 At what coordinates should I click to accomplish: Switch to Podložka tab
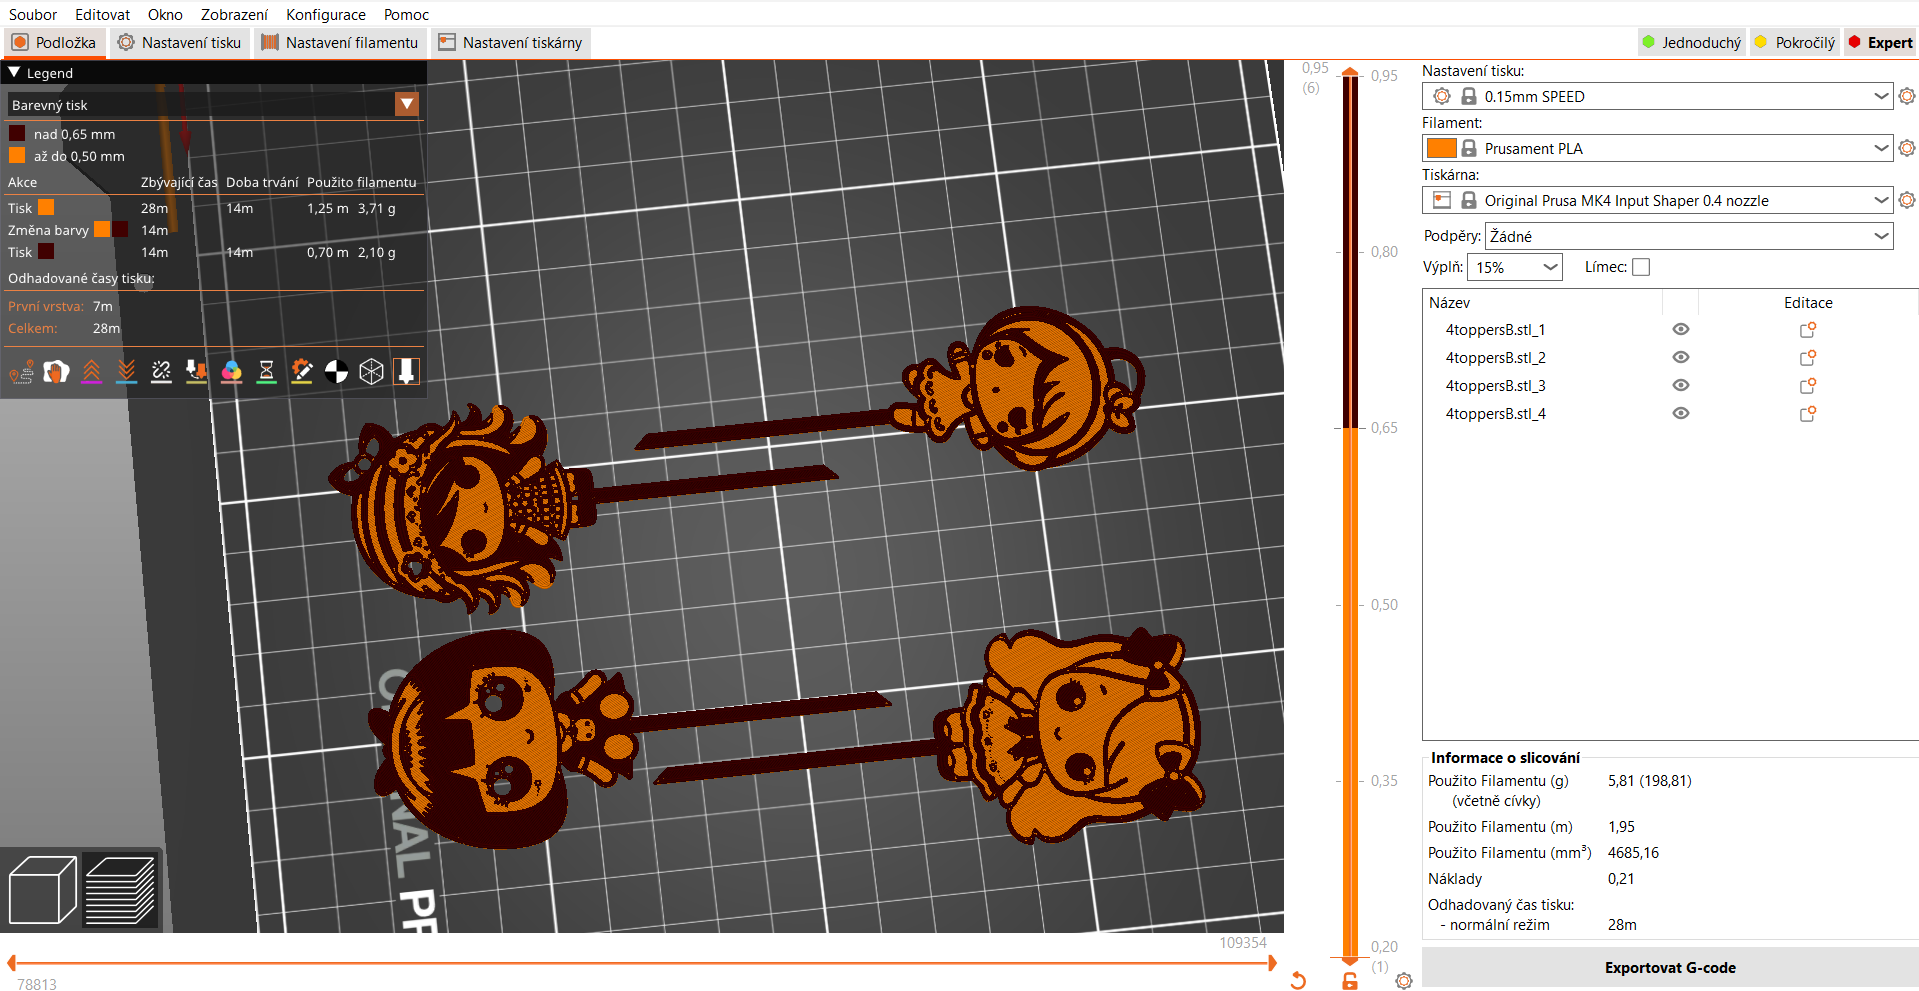(x=54, y=42)
